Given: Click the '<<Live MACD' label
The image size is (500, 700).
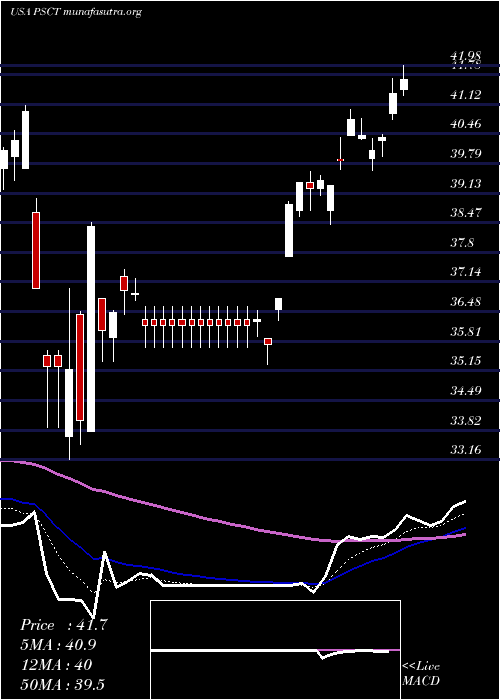Looking at the screenshot, I should [x=421, y=673].
